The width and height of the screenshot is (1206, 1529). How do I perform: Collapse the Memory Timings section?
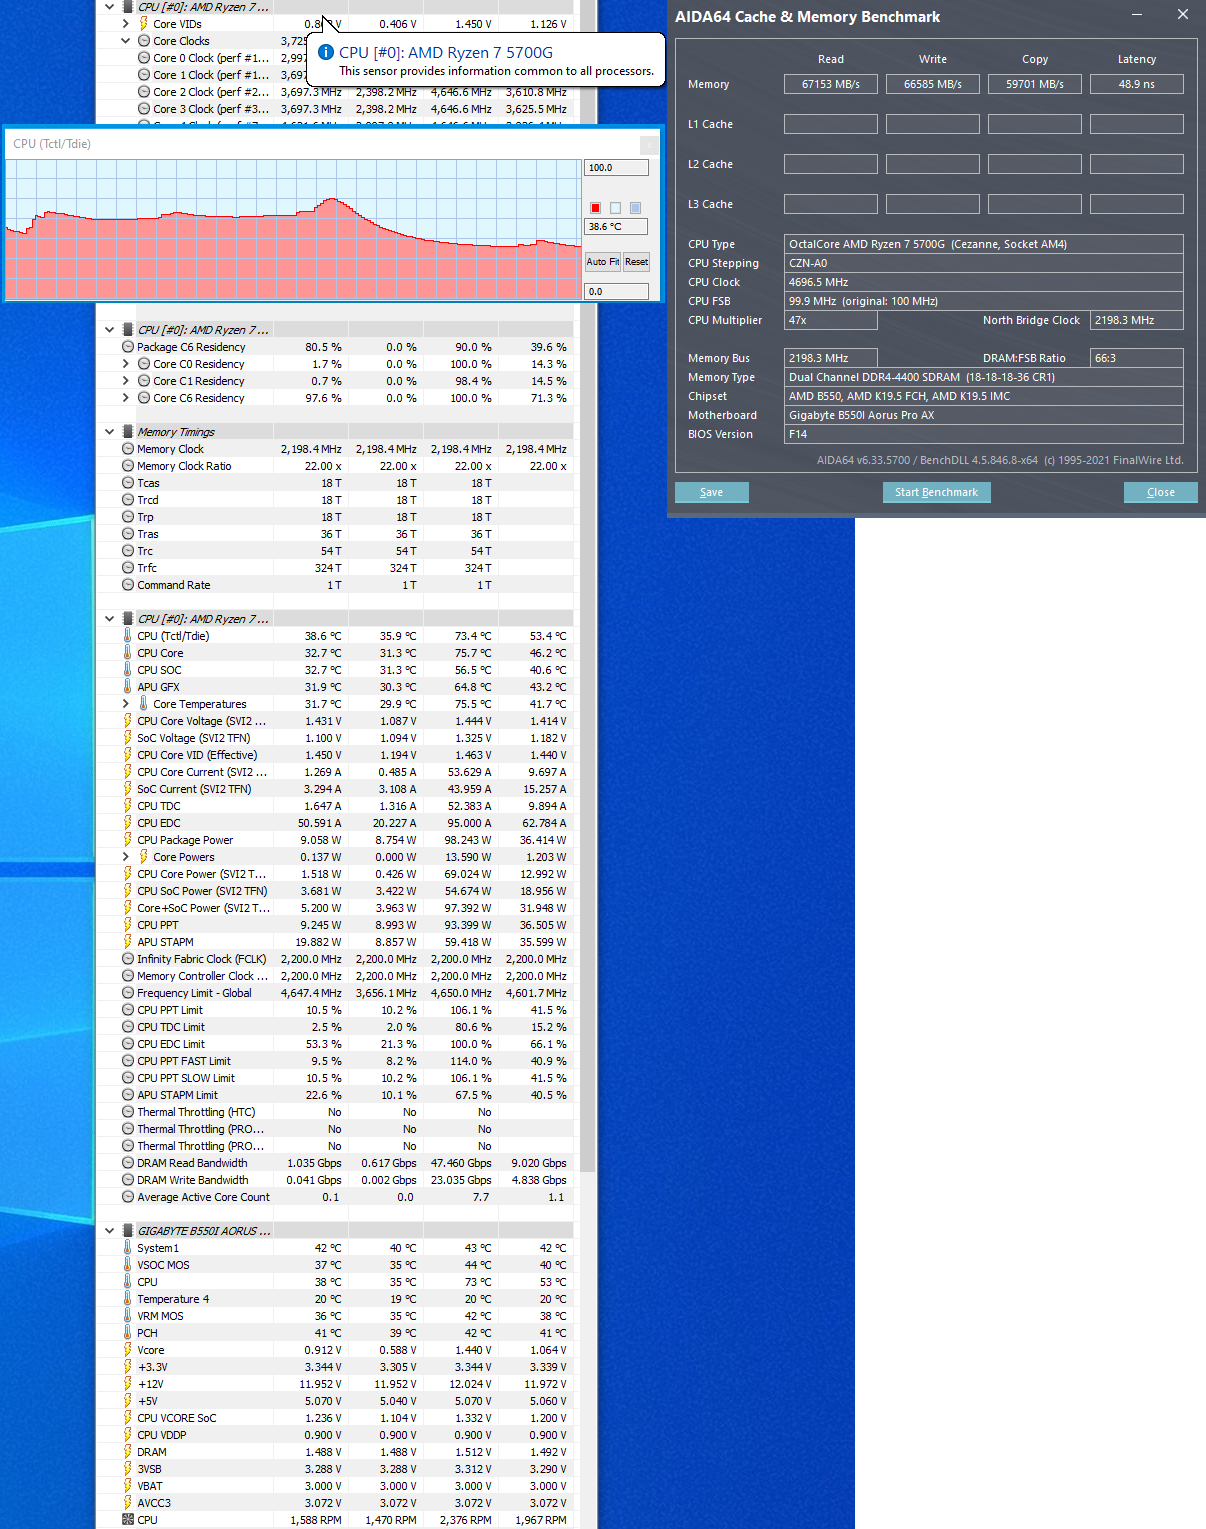click(109, 432)
